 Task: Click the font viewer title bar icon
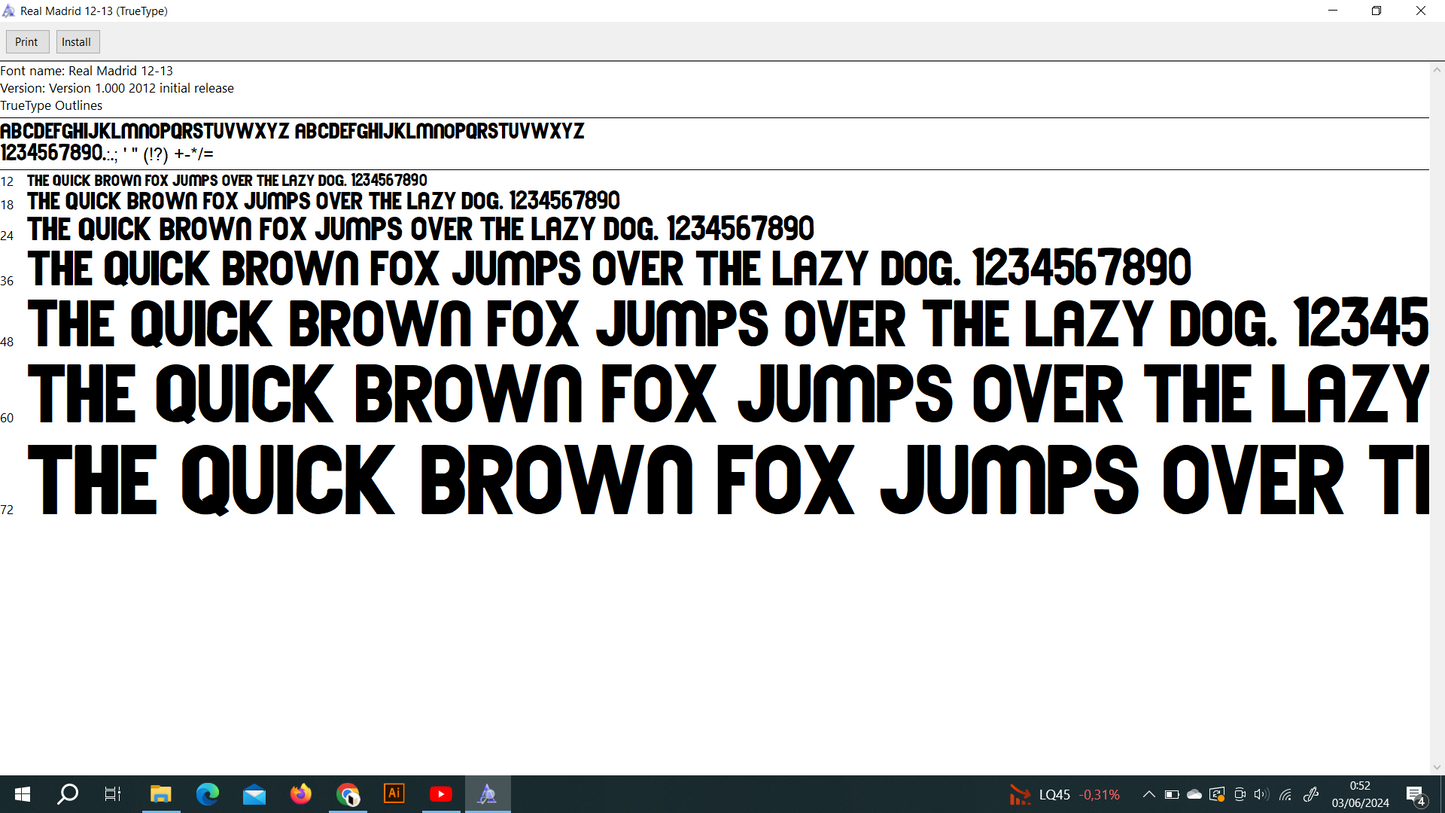(10, 11)
